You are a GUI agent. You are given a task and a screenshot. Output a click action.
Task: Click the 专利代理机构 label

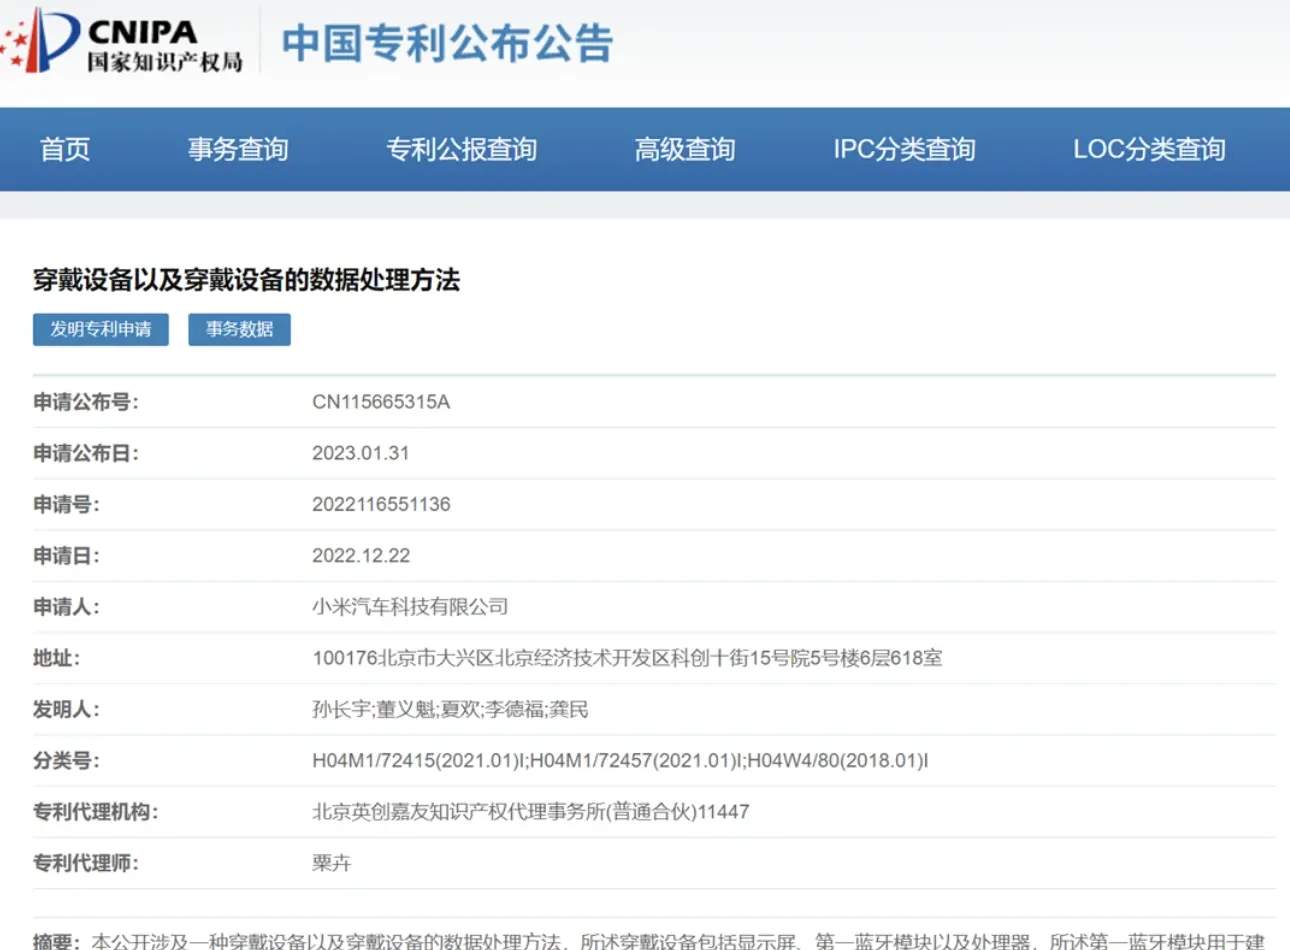pos(96,812)
